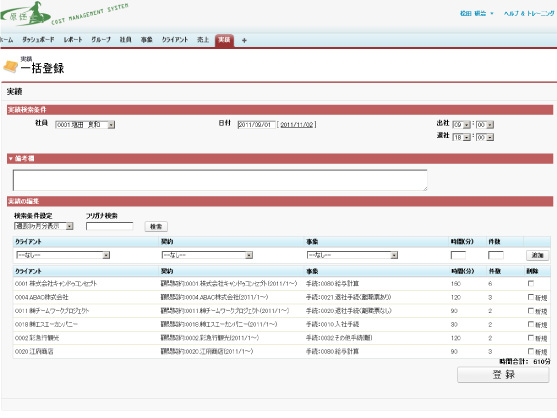Open the 事業 --なし-- dropdown
This screenshot has width=557, height=418.
coord(352,255)
